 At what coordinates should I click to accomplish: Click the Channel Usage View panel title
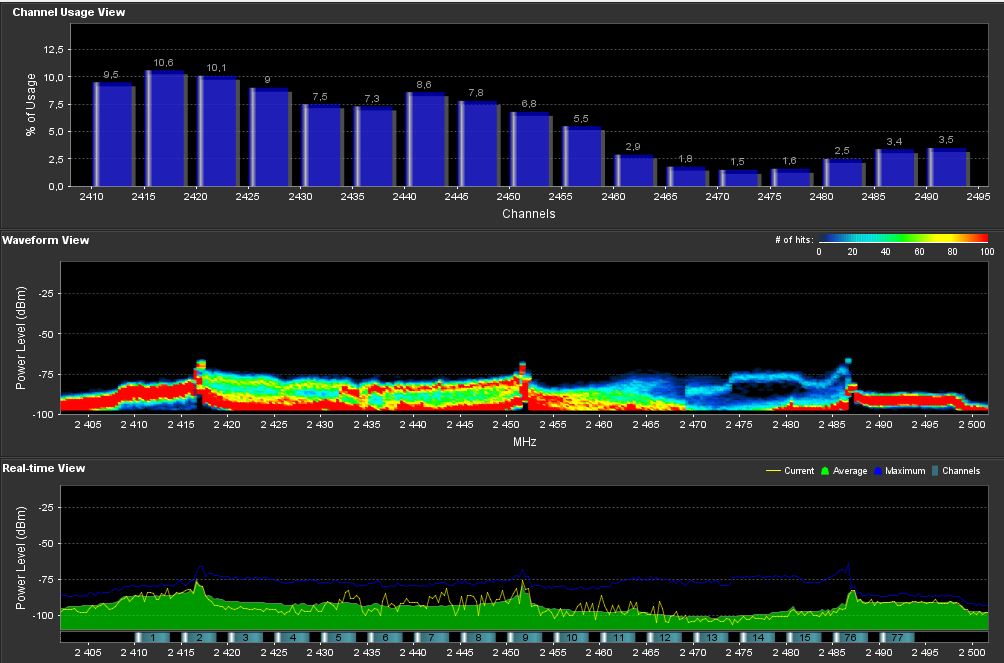(x=69, y=12)
